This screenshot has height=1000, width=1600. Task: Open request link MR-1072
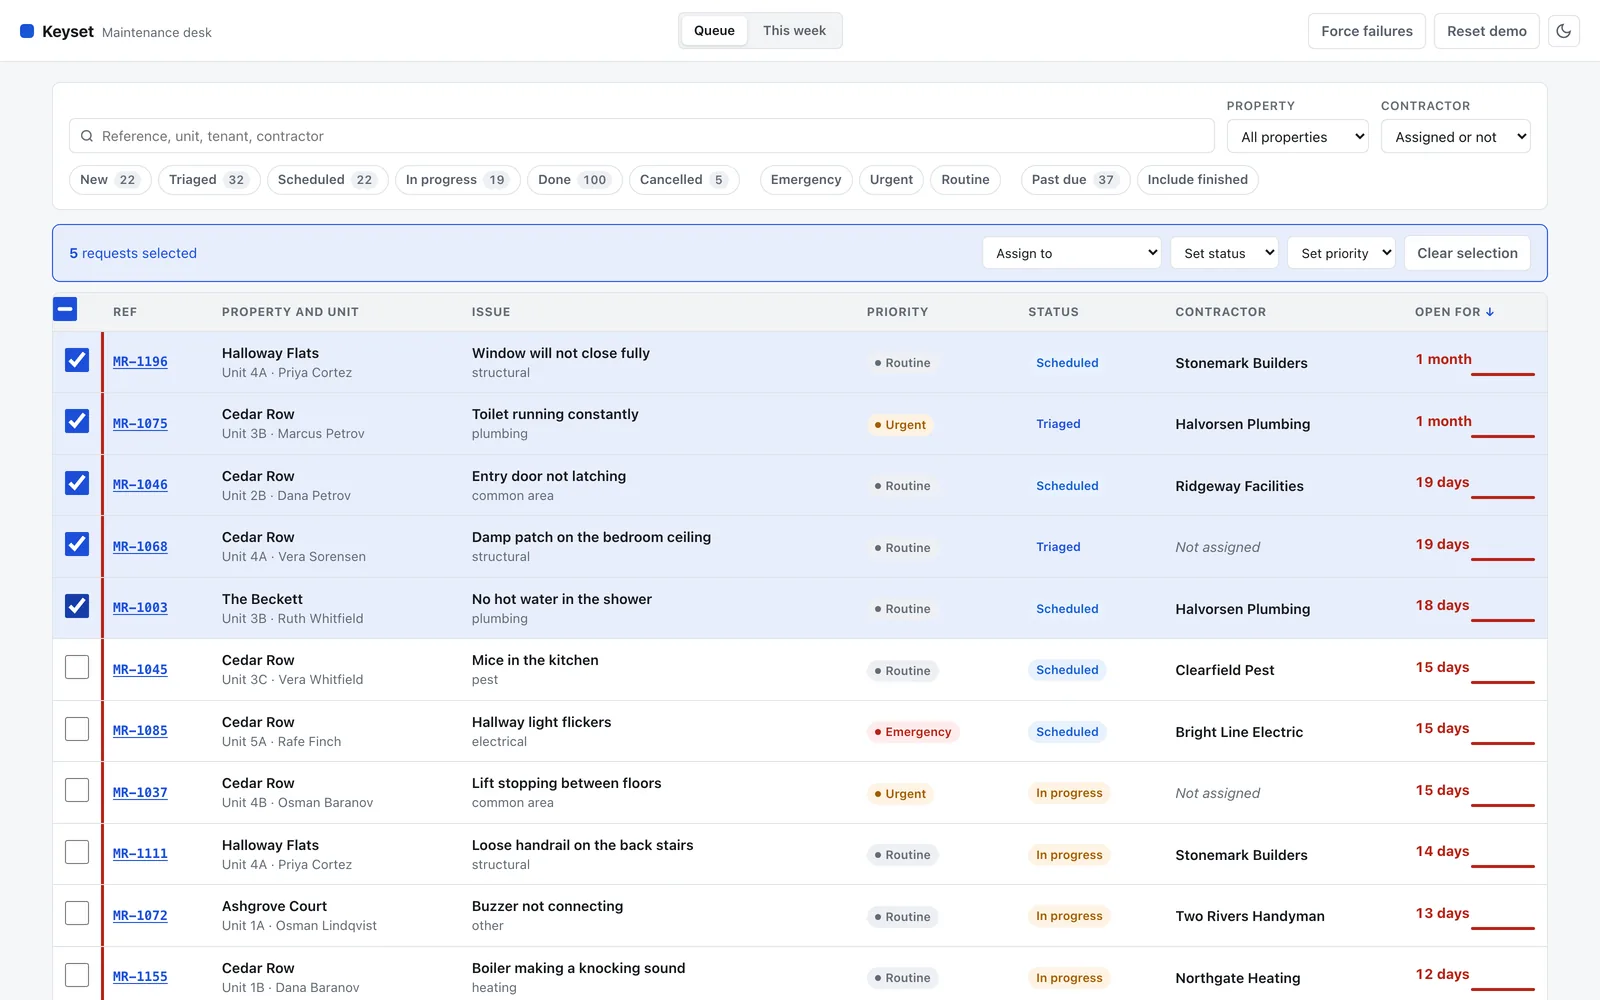[140, 916]
